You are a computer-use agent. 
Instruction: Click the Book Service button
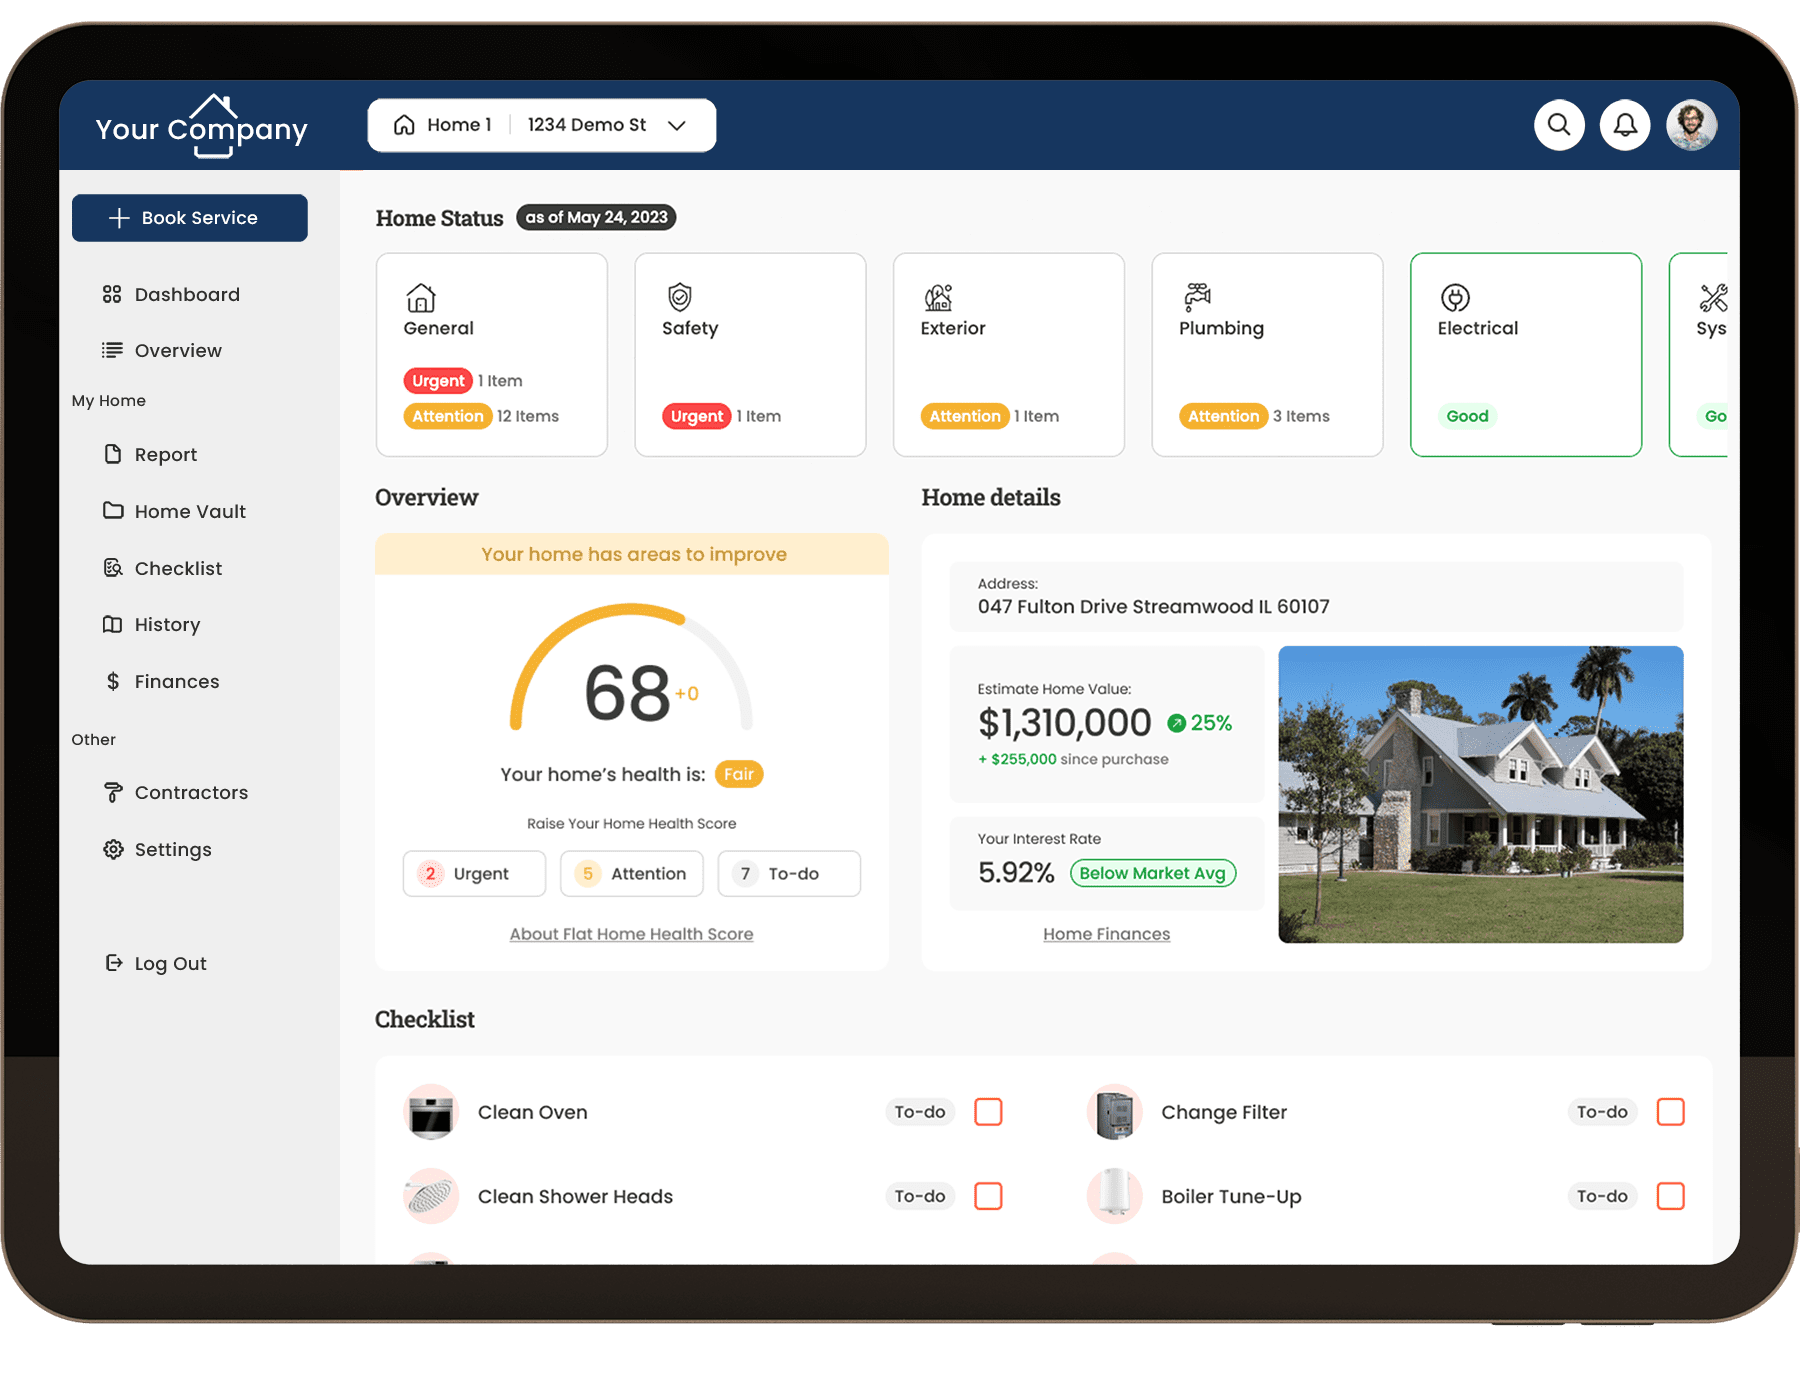(x=190, y=218)
